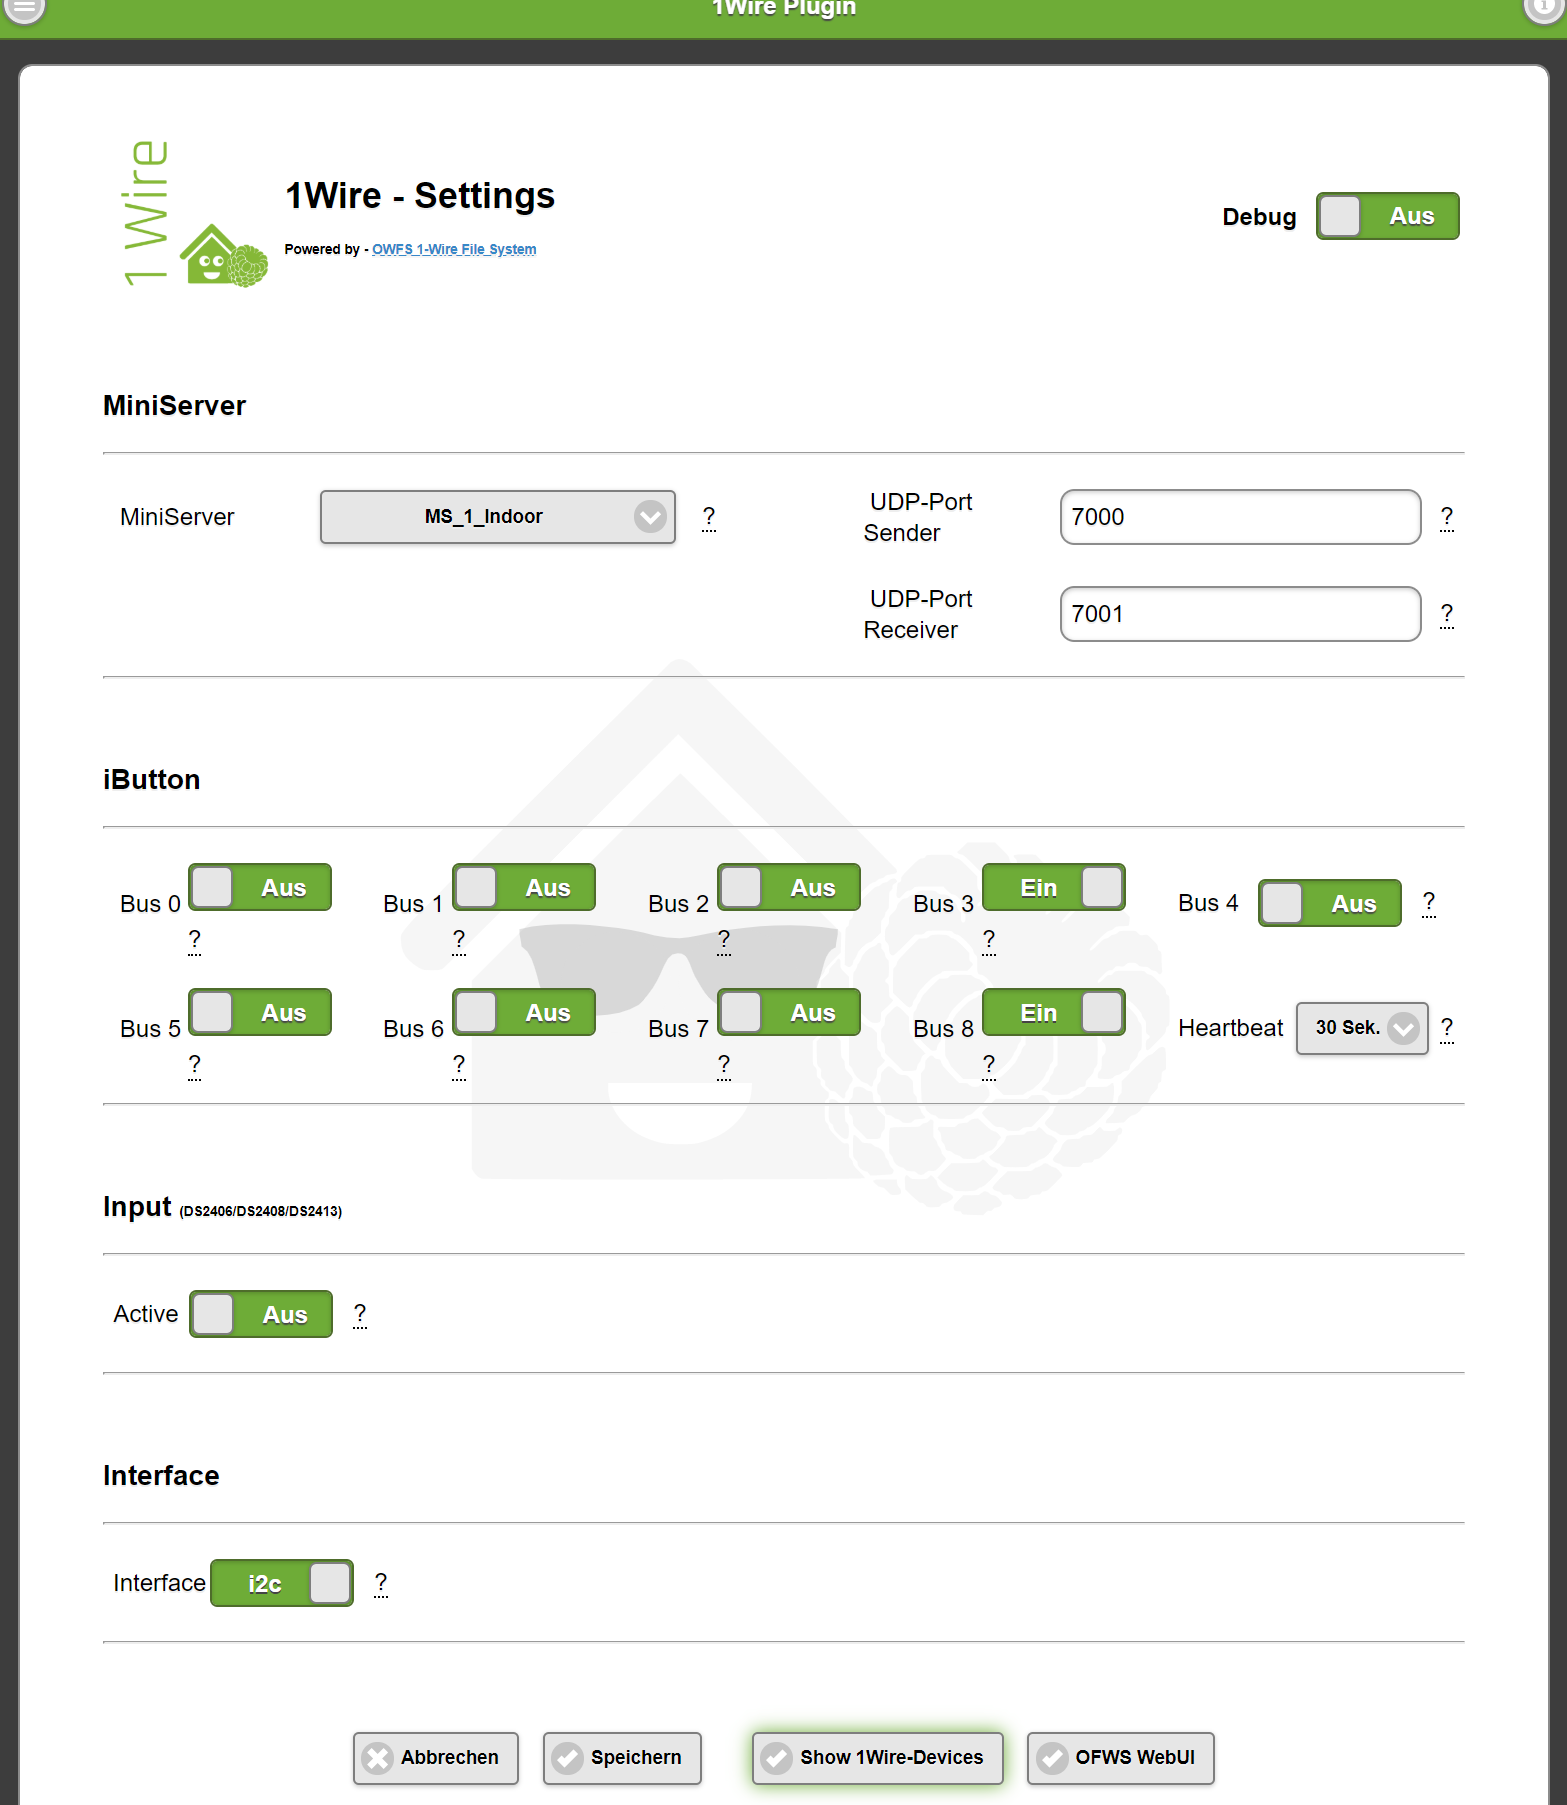This screenshot has height=1805, width=1567.
Task: Click the info icon in the header
Action: pos(1544,8)
